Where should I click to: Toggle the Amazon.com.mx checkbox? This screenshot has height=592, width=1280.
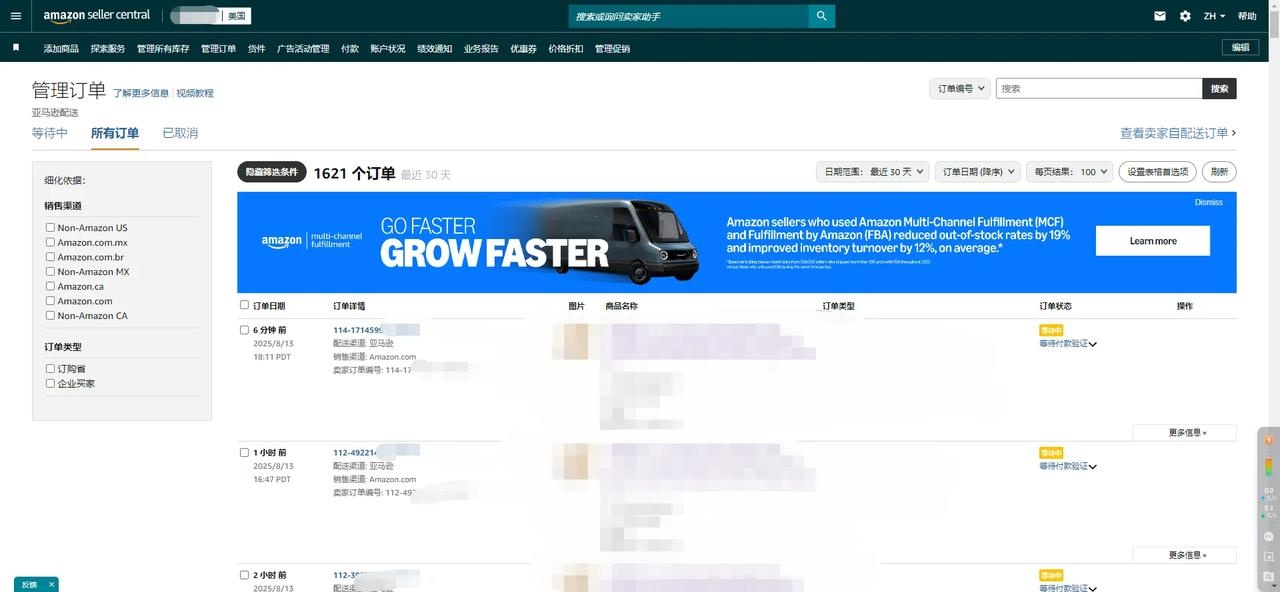pyautogui.click(x=50, y=242)
